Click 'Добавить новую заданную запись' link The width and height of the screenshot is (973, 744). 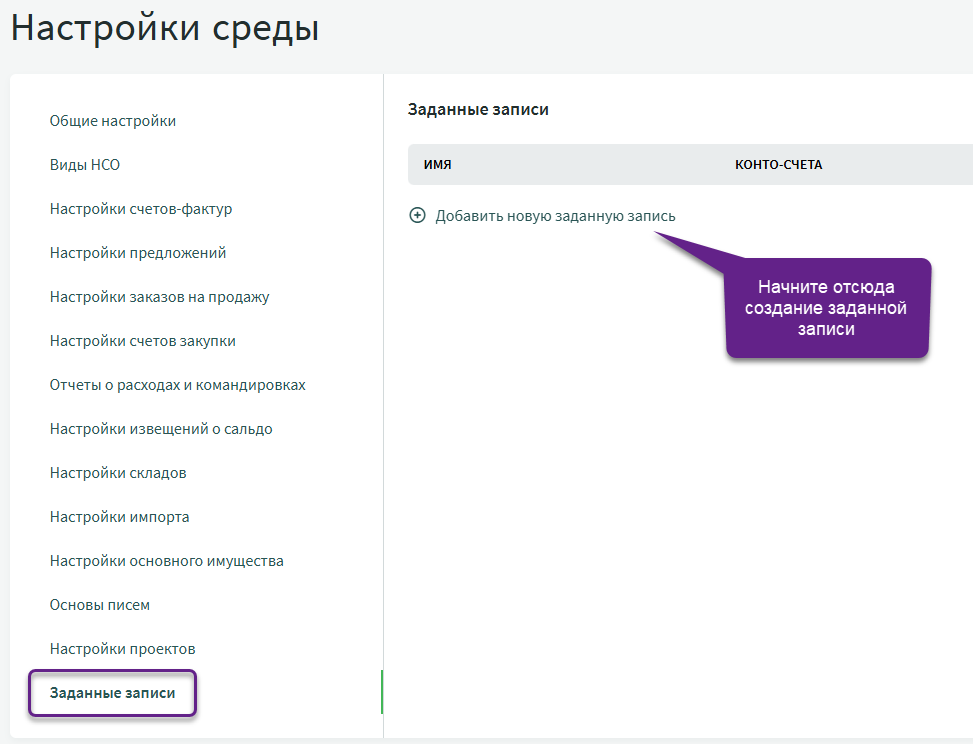pos(555,215)
